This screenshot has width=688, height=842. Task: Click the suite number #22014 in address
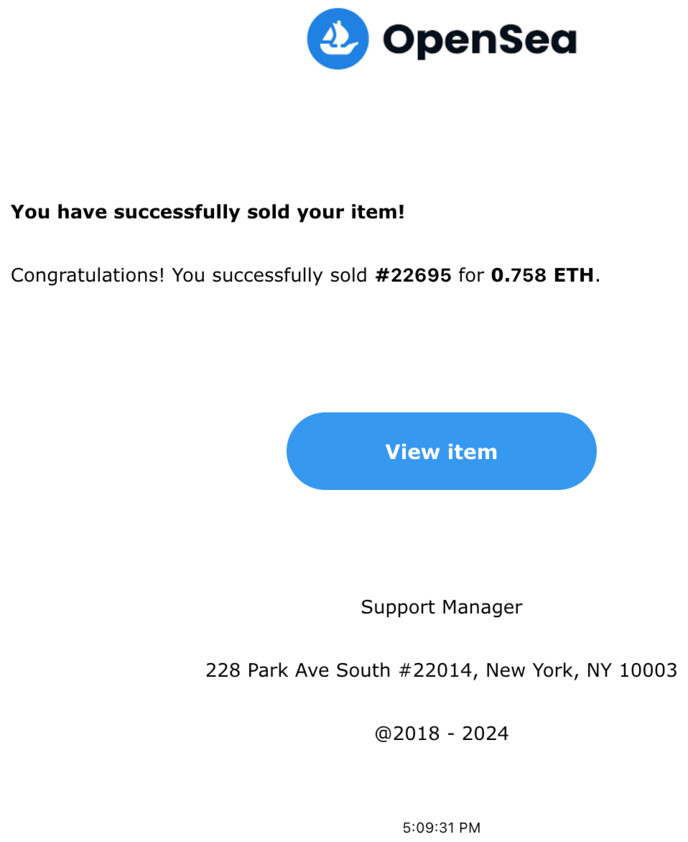437,671
